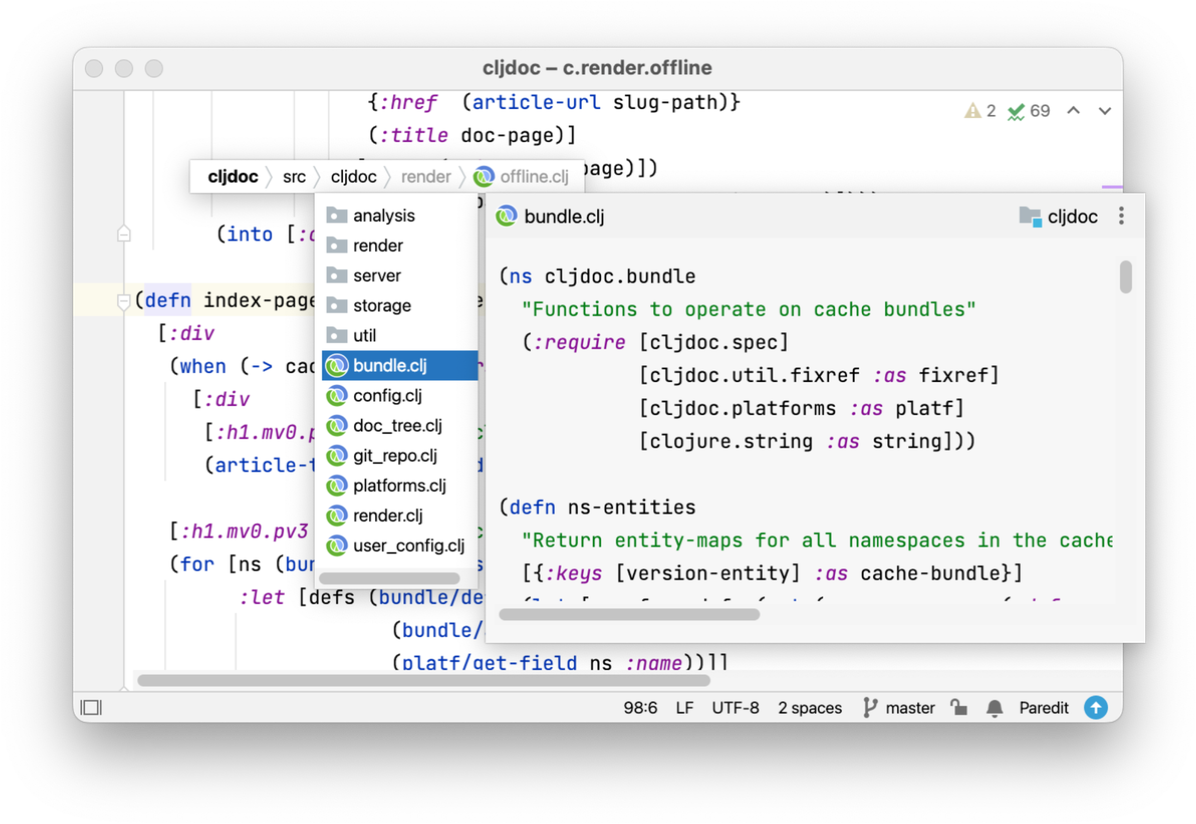Click the folder icon next to server
The height and width of the screenshot is (824, 1196).
pyautogui.click(x=336, y=275)
